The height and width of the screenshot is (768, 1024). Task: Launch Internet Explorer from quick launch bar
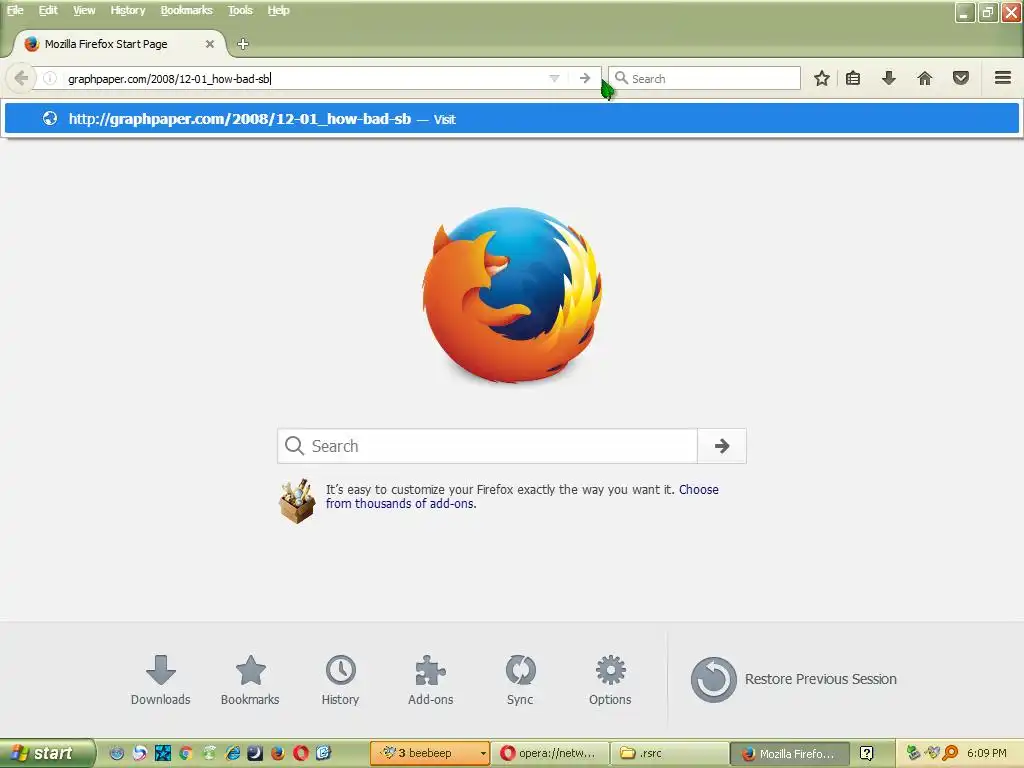click(232, 753)
